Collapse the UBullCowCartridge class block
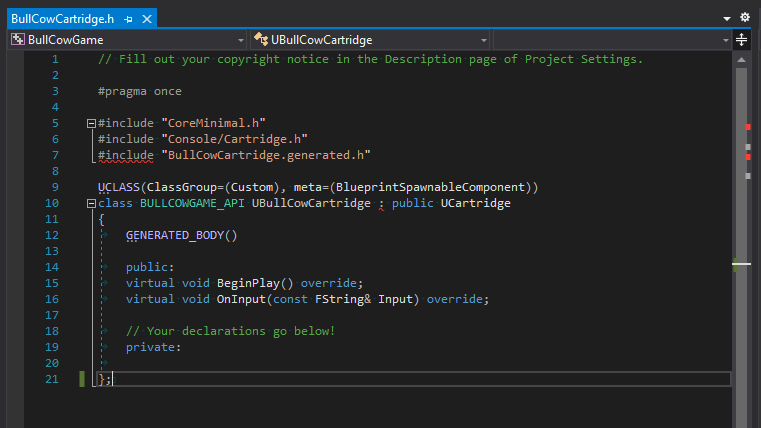 coord(91,204)
